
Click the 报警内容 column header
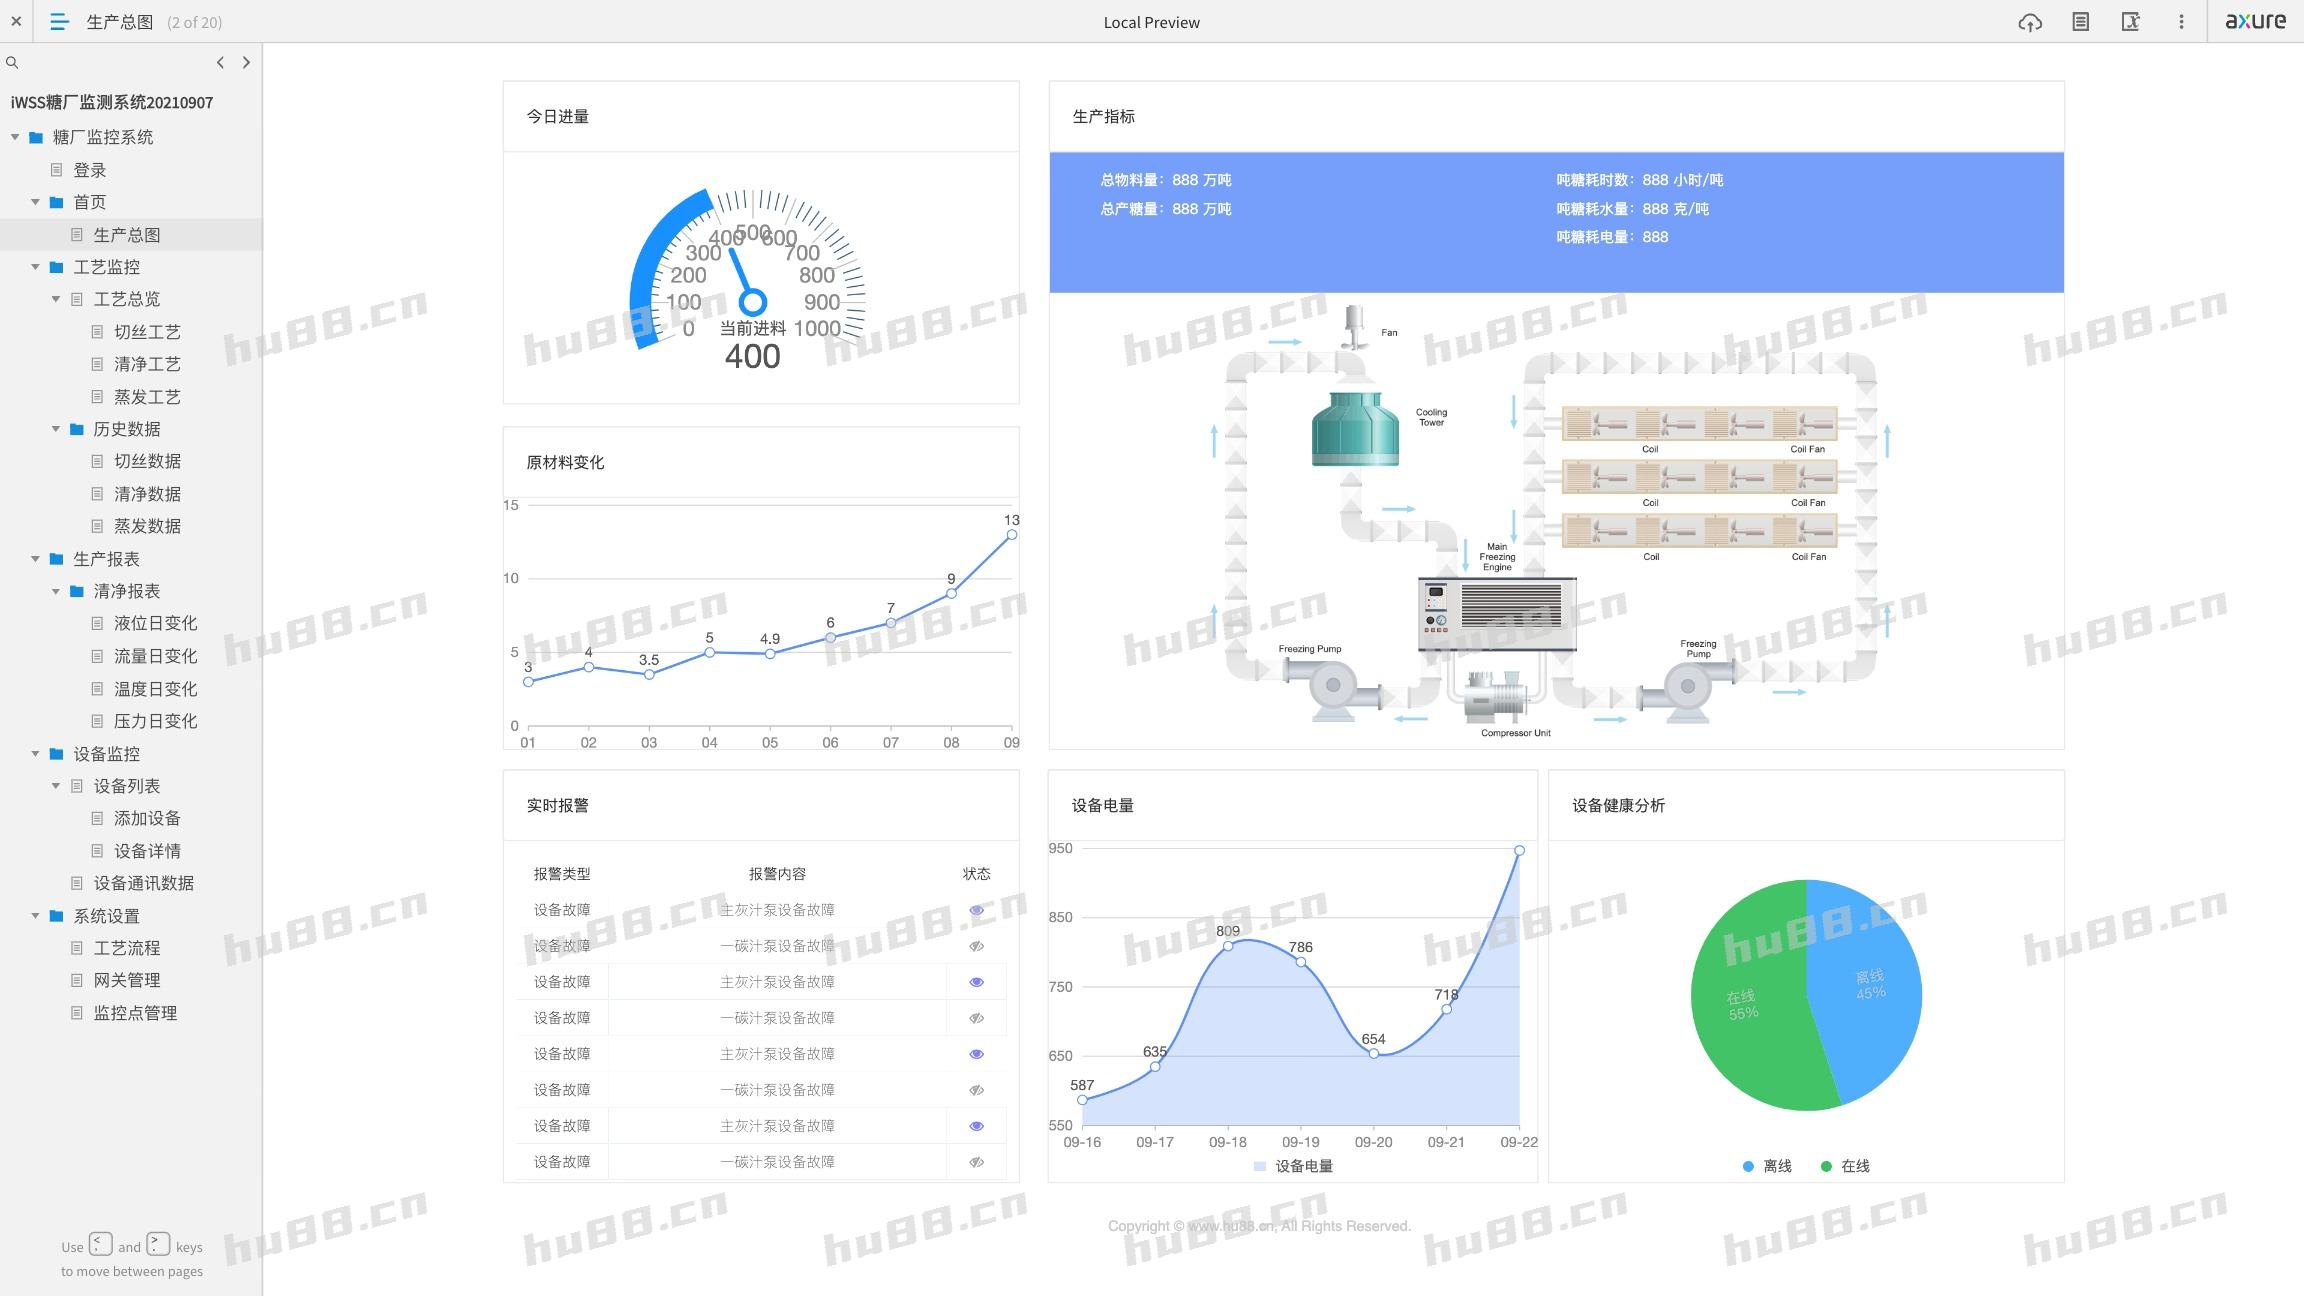[x=777, y=874]
